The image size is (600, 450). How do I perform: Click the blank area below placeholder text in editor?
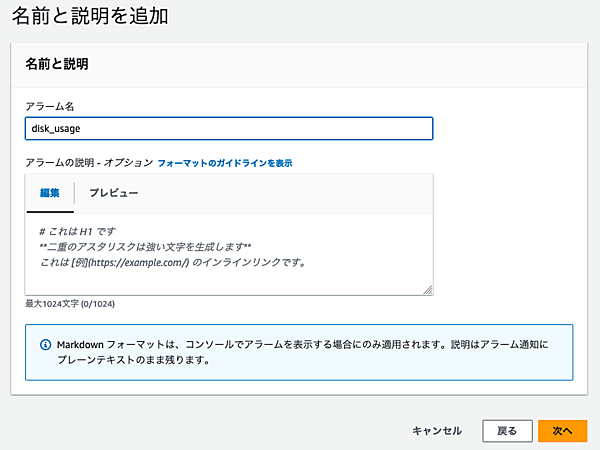click(228, 281)
